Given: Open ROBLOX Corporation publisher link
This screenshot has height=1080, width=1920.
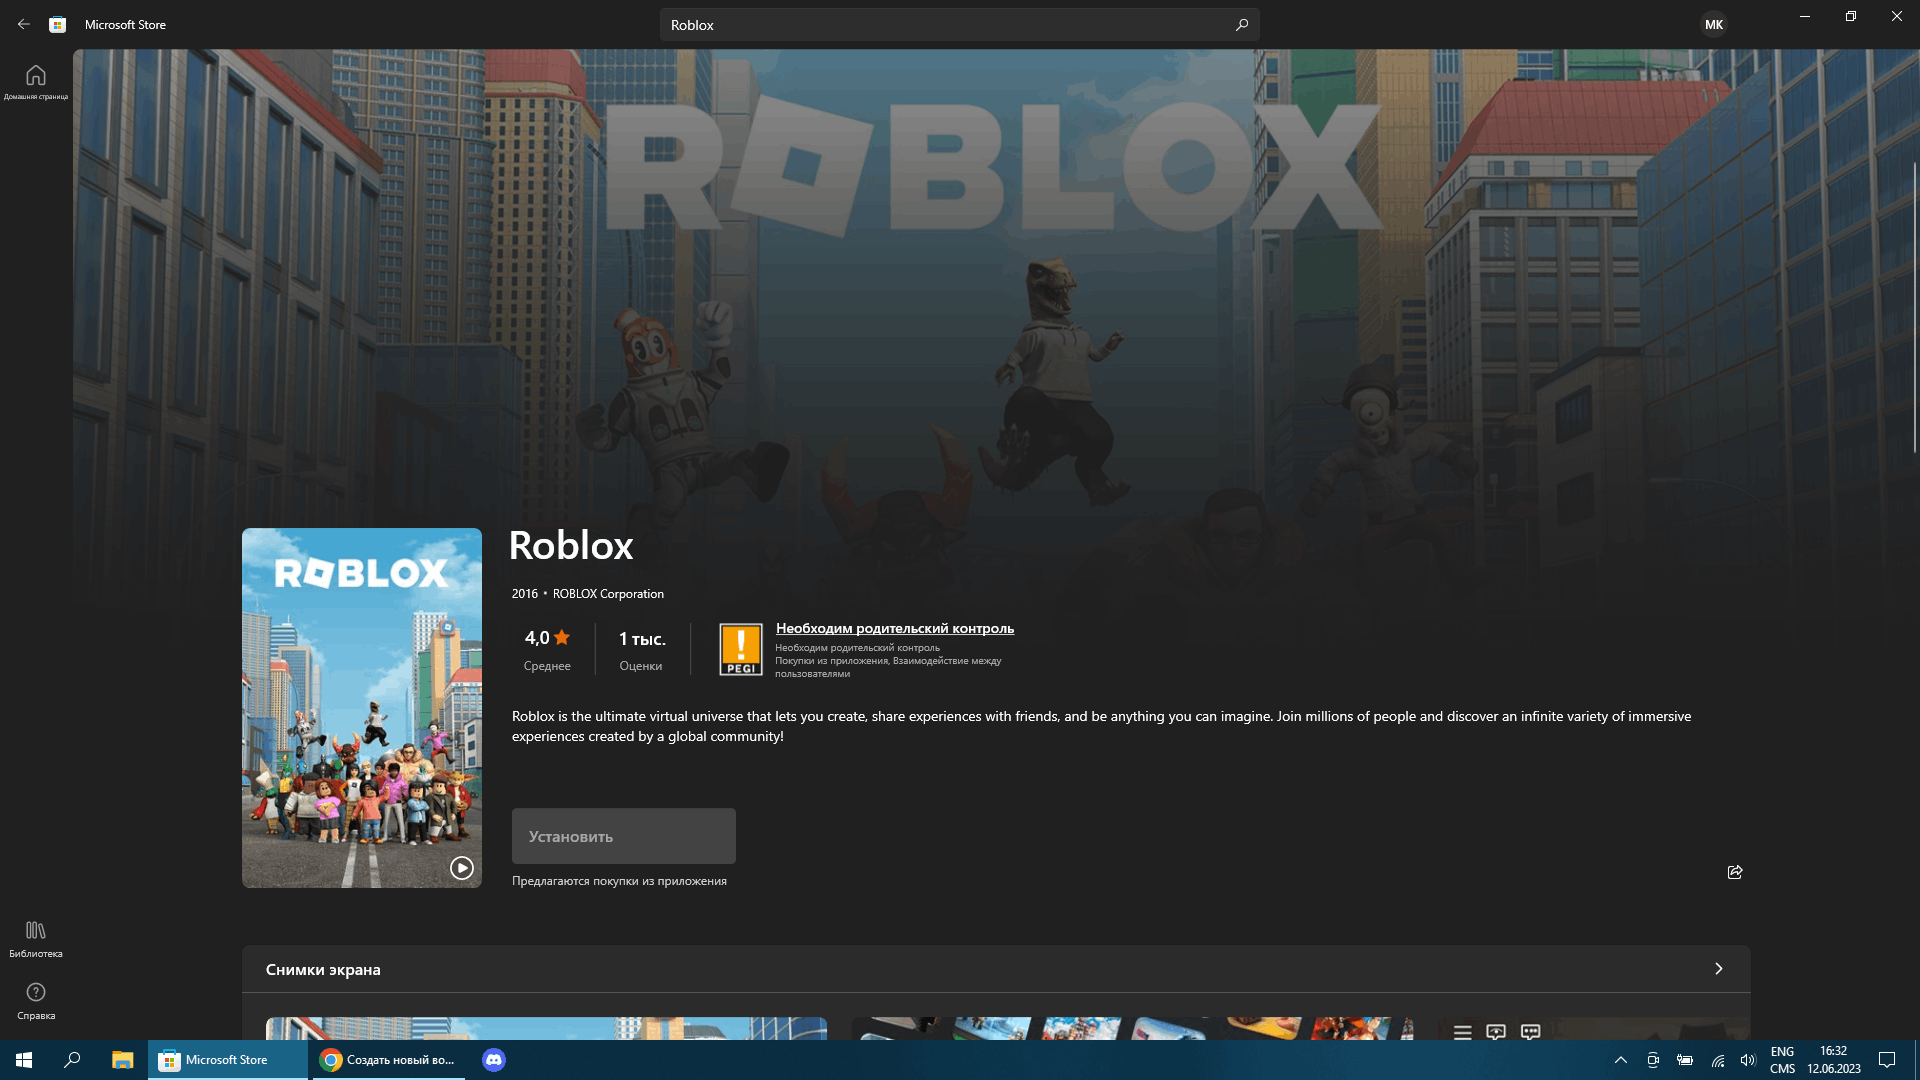Looking at the screenshot, I should click(608, 594).
